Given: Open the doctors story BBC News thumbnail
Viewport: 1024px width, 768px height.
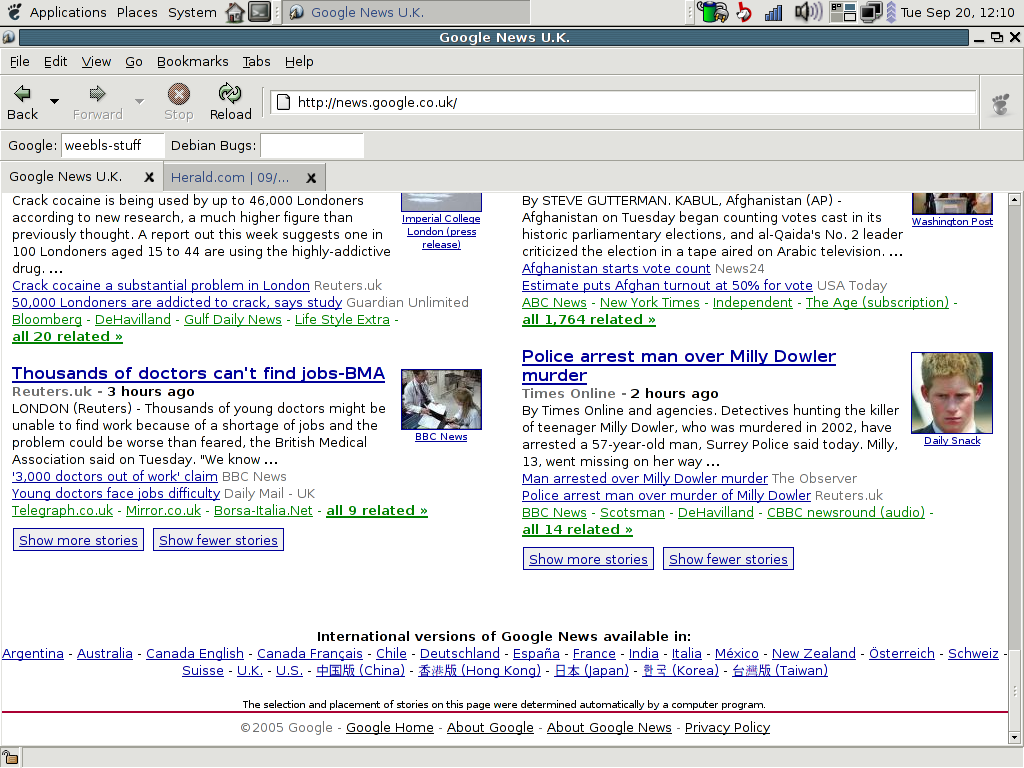Looking at the screenshot, I should coord(441,399).
